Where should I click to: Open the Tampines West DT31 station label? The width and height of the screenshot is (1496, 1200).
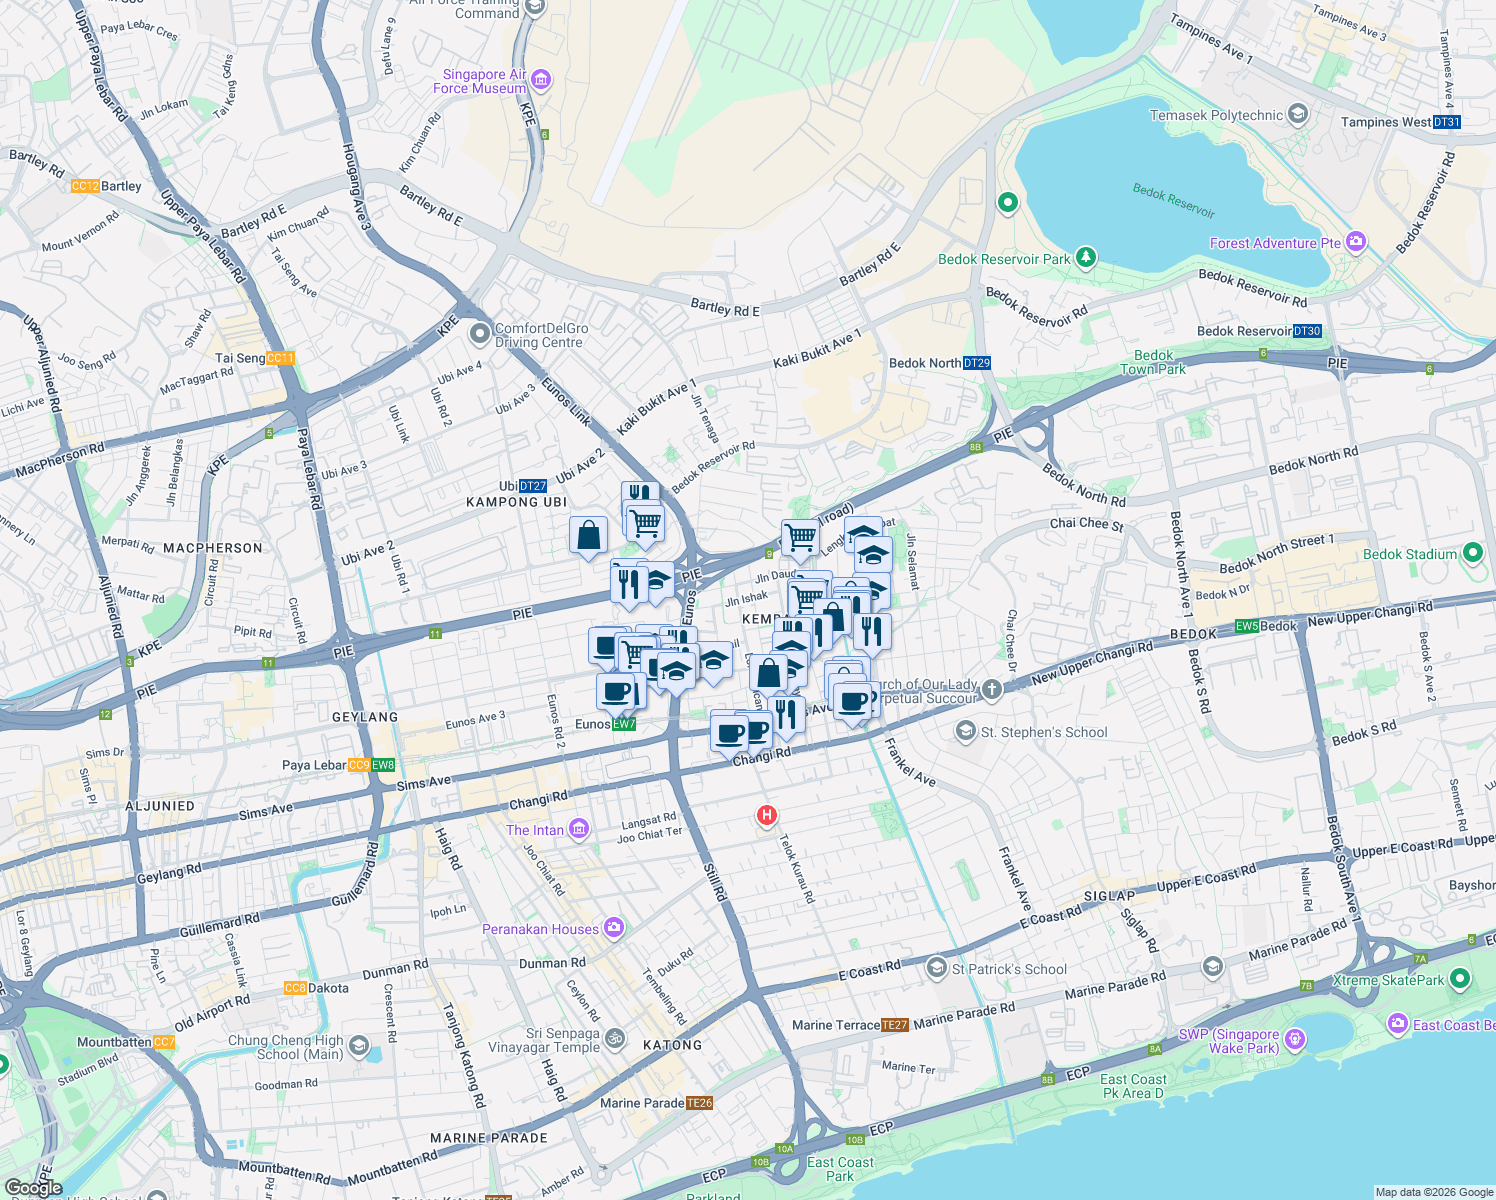[1401, 122]
